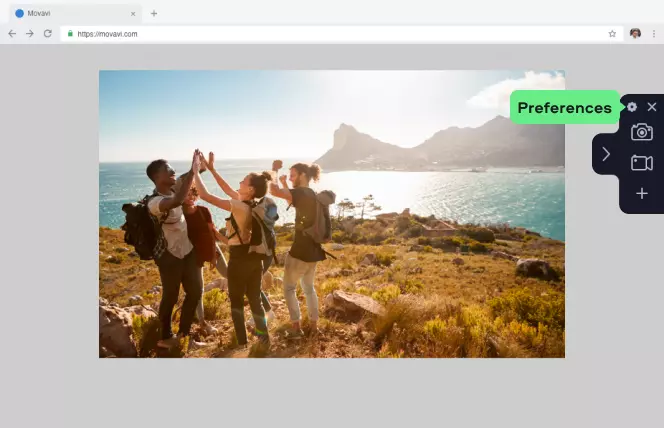This screenshot has height=428, width=664.
Task: Click the hikers high-five photo
Action: [332, 214]
